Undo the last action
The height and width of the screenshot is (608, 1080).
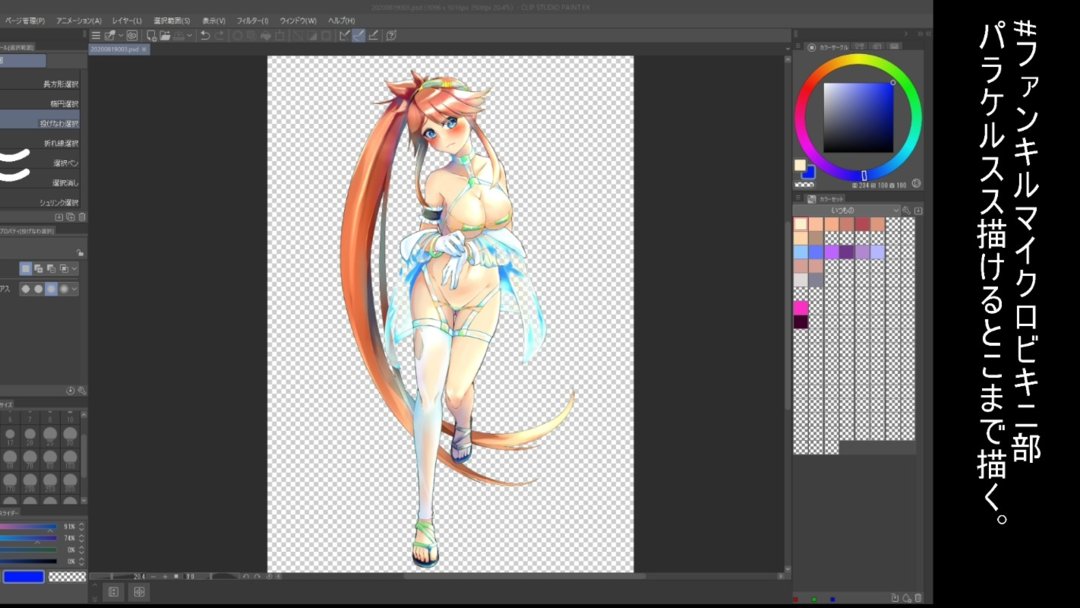(x=205, y=35)
